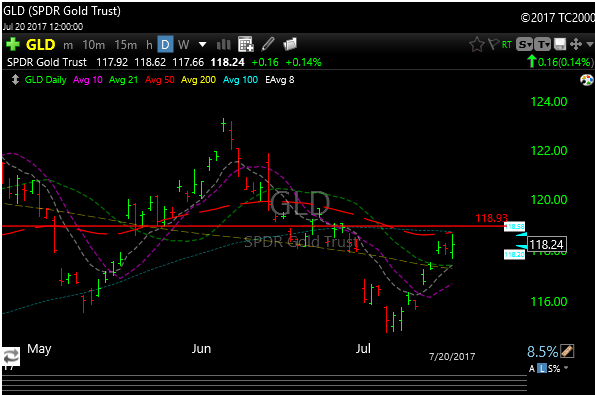The width and height of the screenshot is (595, 395).
Task: Switch to the 'm' one-minute time frame
Action: [x=68, y=45]
